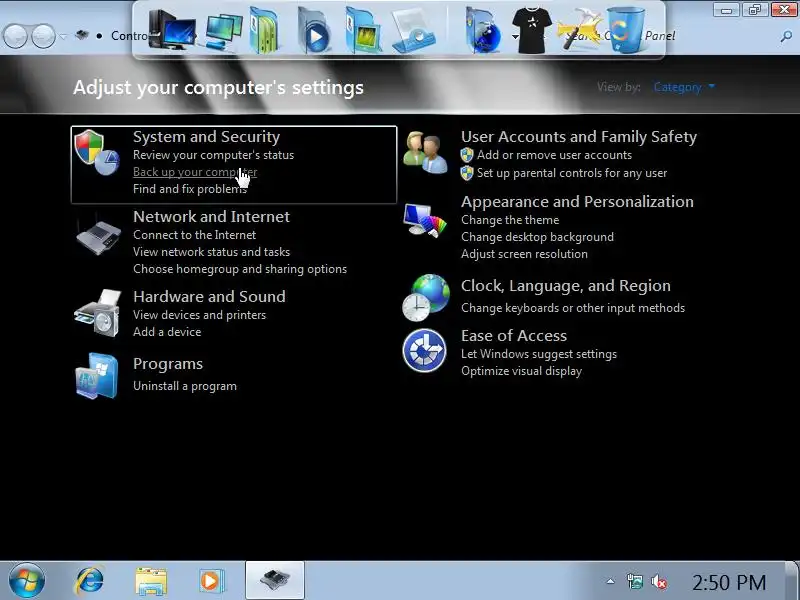800x600 pixels.
Task: Click the search magnifier icon in Control Panel
Action: [x=786, y=36]
